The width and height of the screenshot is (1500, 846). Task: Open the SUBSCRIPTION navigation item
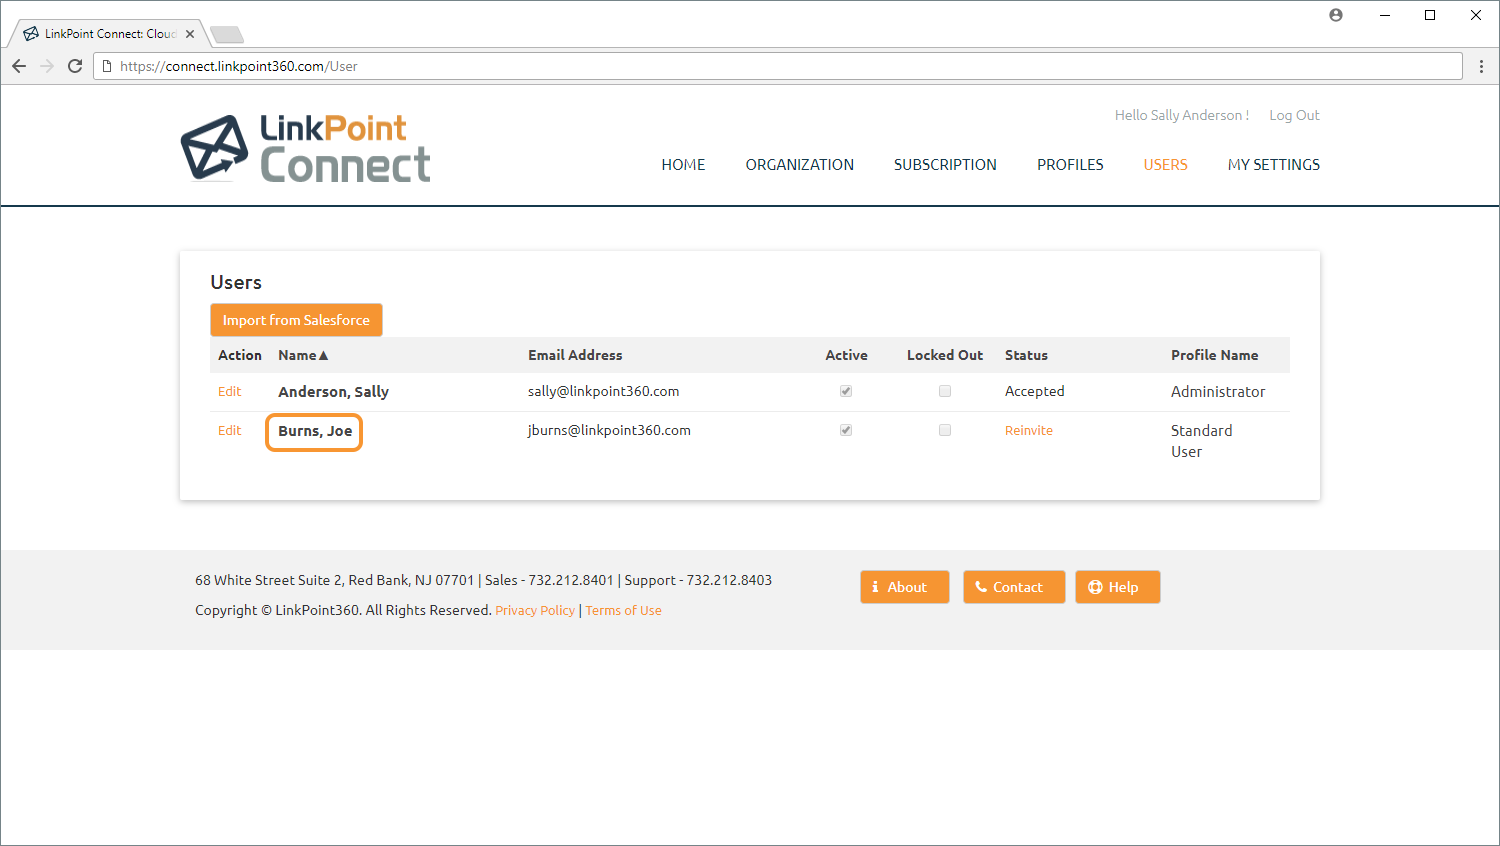point(945,165)
